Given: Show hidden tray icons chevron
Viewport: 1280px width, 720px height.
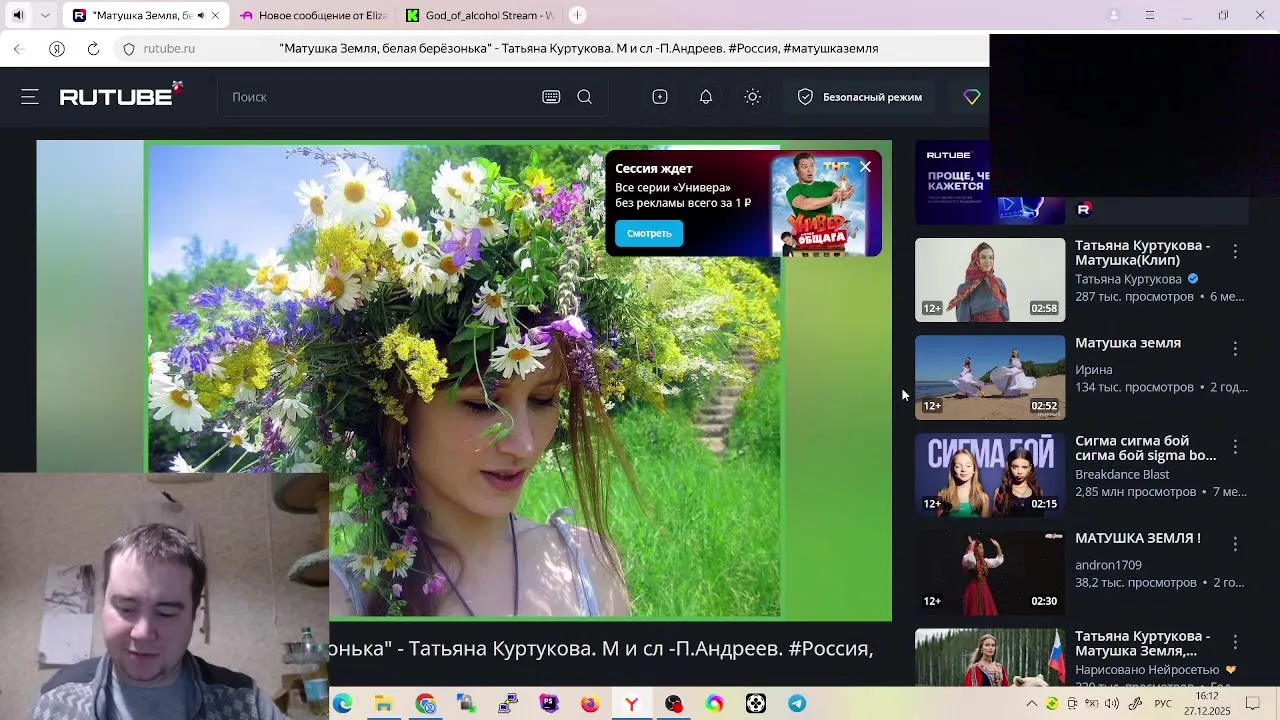Looking at the screenshot, I should (x=1031, y=704).
